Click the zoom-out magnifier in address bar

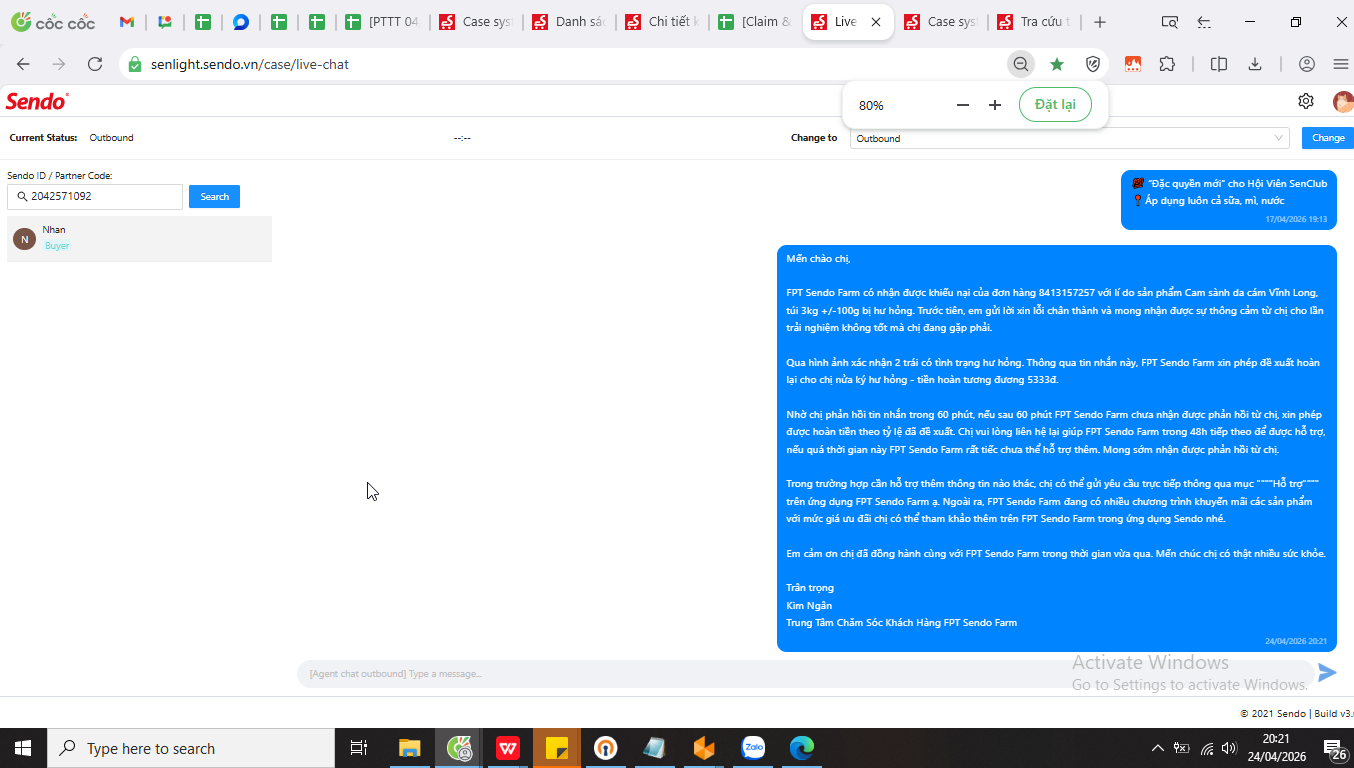click(1020, 64)
